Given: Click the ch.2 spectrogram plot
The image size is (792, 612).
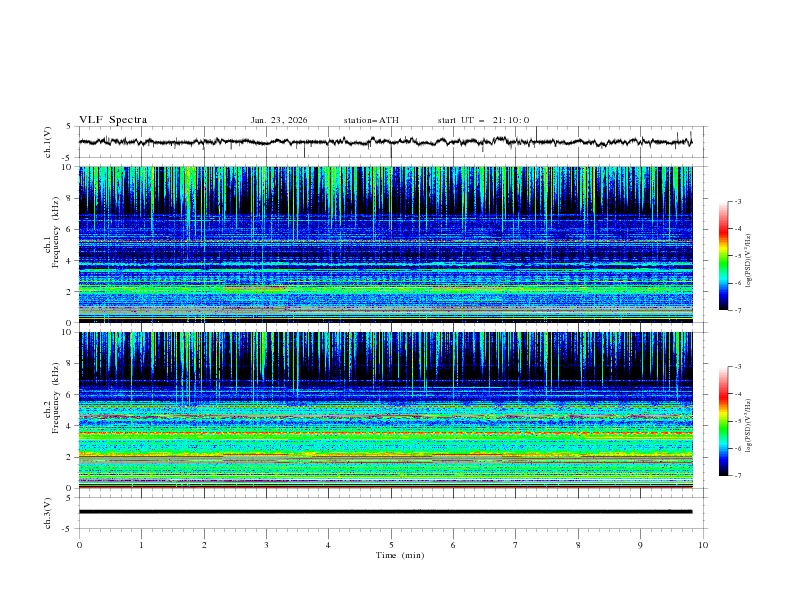Looking at the screenshot, I should pos(386,410).
